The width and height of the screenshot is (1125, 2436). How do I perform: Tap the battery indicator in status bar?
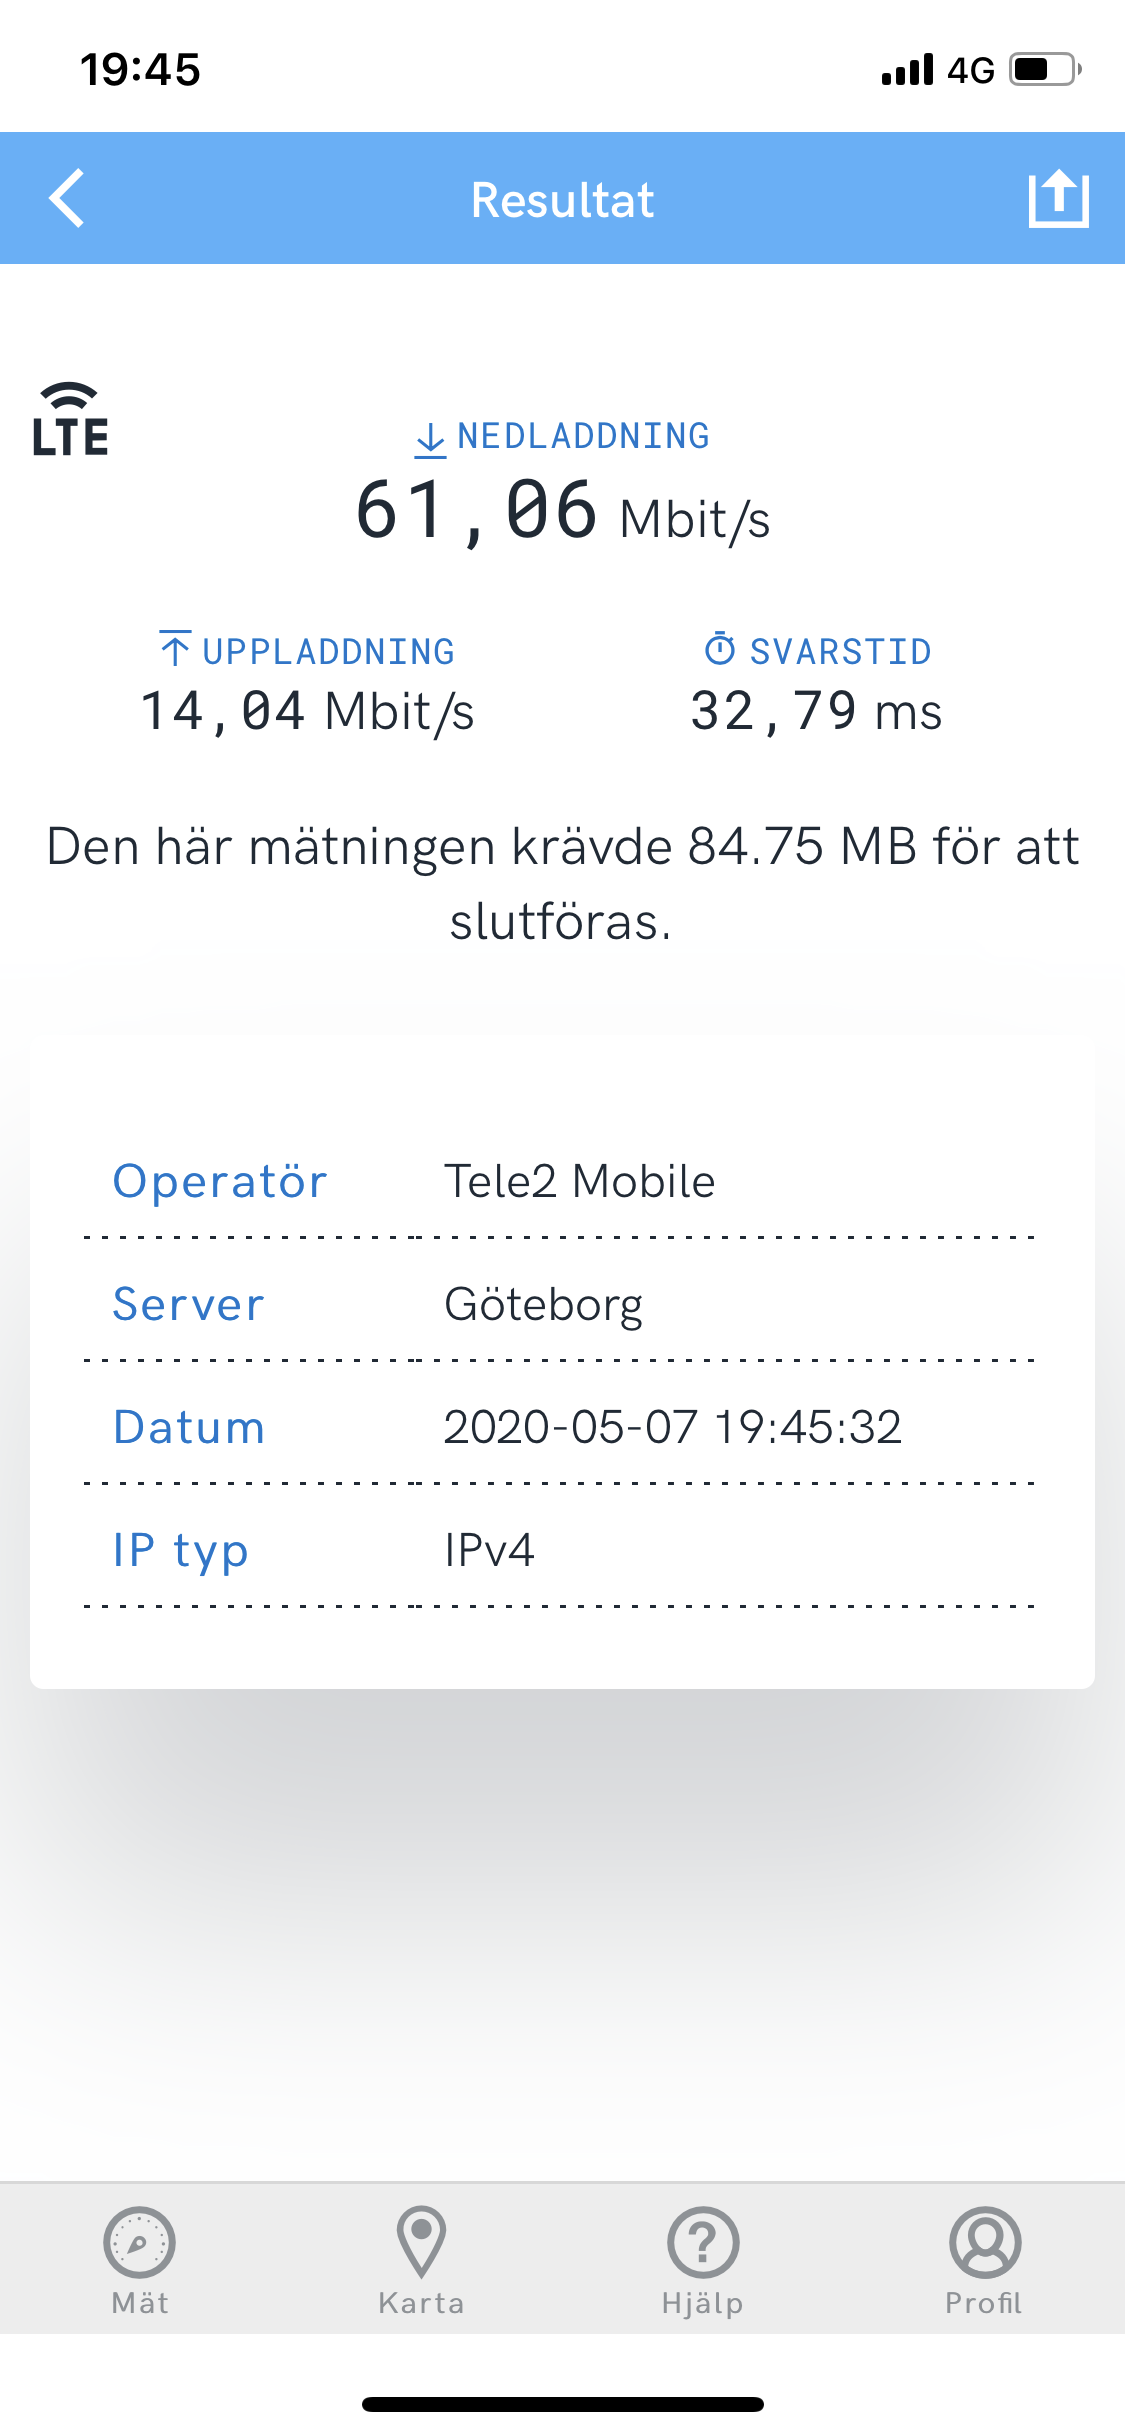click(1045, 70)
